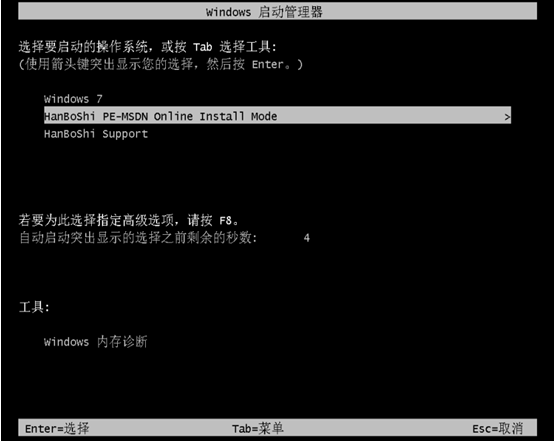This screenshot has width=554, height=441.
Task: Click the Esc=取消 hint in footer
Action: pyautogui.click(x=497, y=428)
